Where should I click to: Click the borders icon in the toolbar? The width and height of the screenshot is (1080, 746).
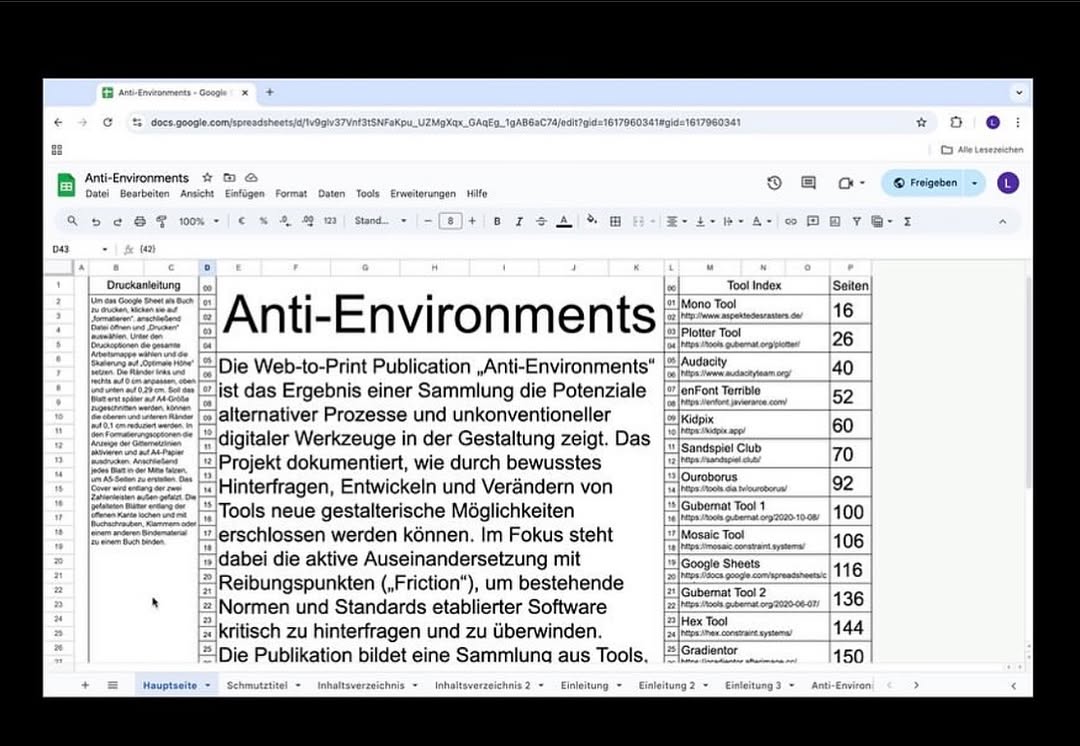click(615, 221)
